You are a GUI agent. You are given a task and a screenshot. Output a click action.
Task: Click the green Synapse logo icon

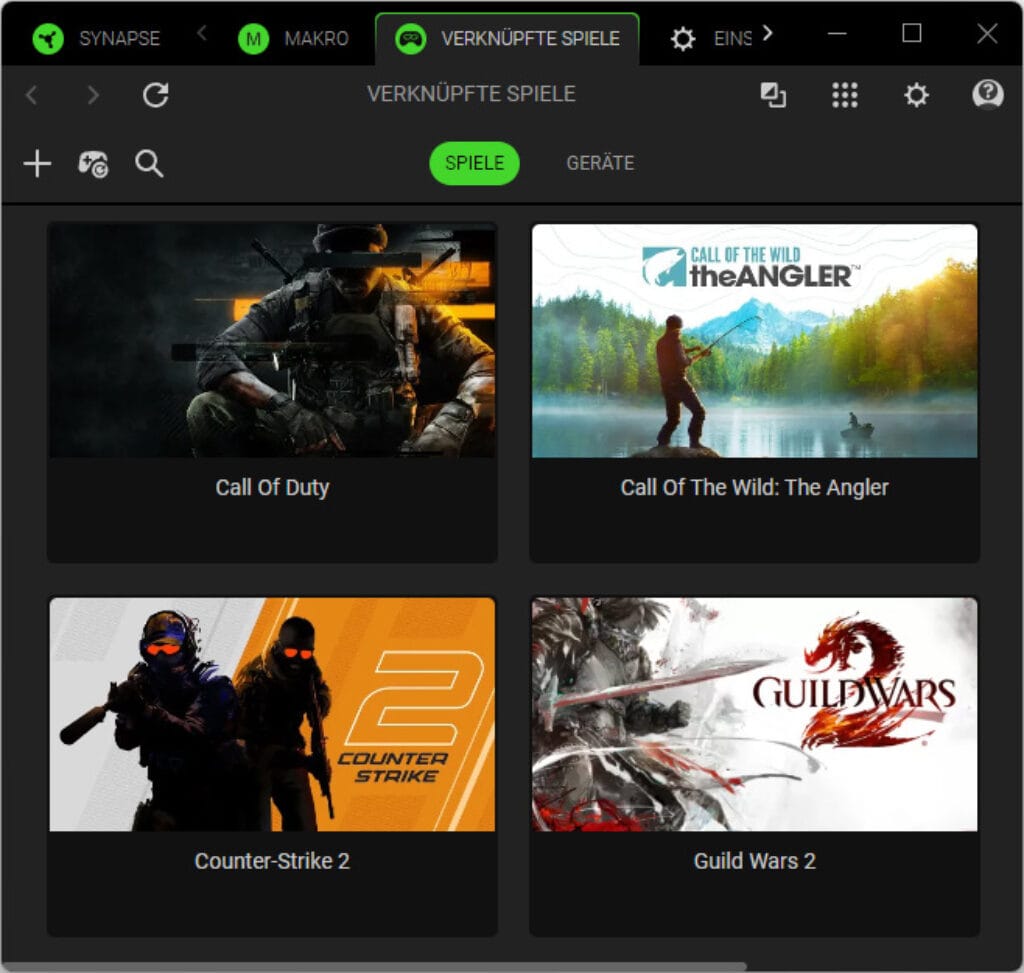point(48,39)
